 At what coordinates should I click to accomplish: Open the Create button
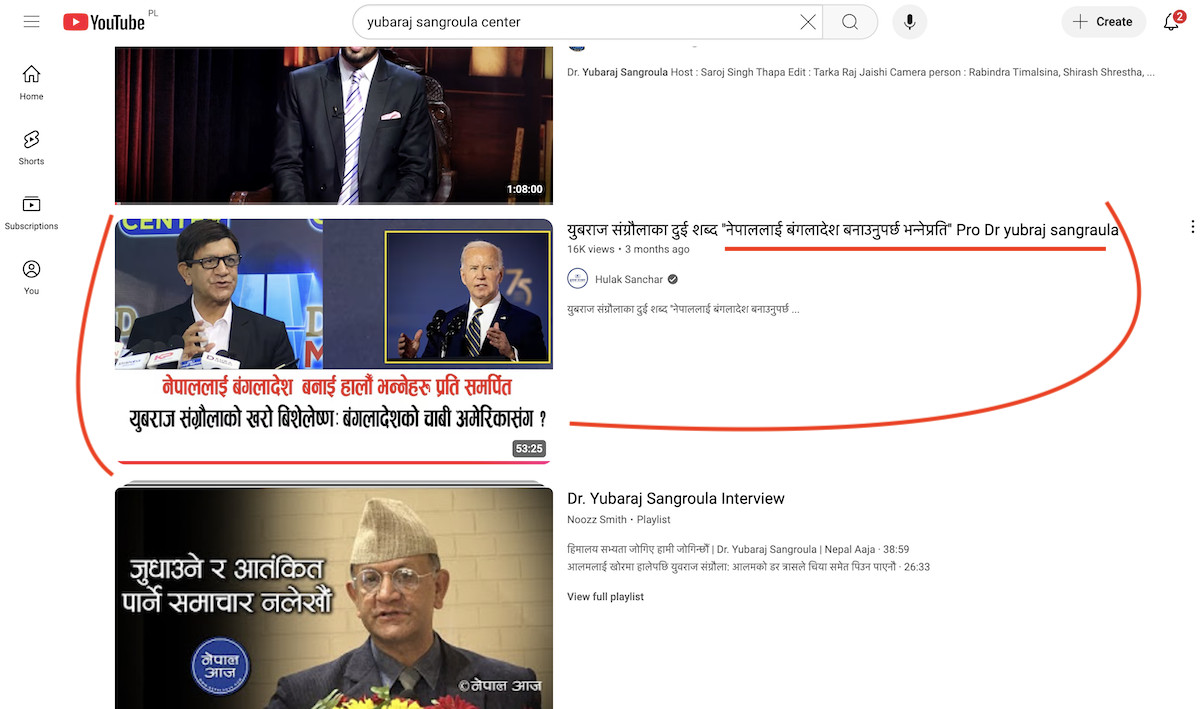point(1103,22)
